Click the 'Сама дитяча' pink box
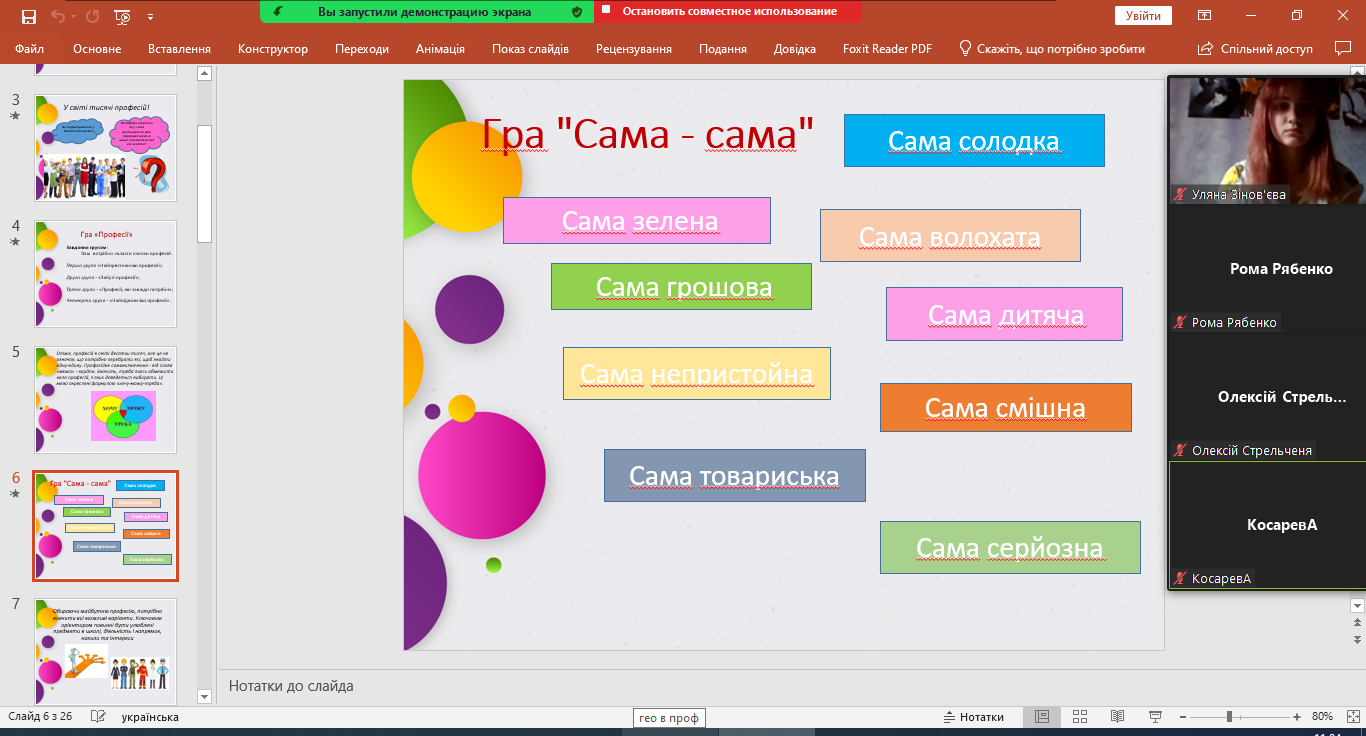The height and width of the screenshot is (736, 1366). [x=1004, y=314]
